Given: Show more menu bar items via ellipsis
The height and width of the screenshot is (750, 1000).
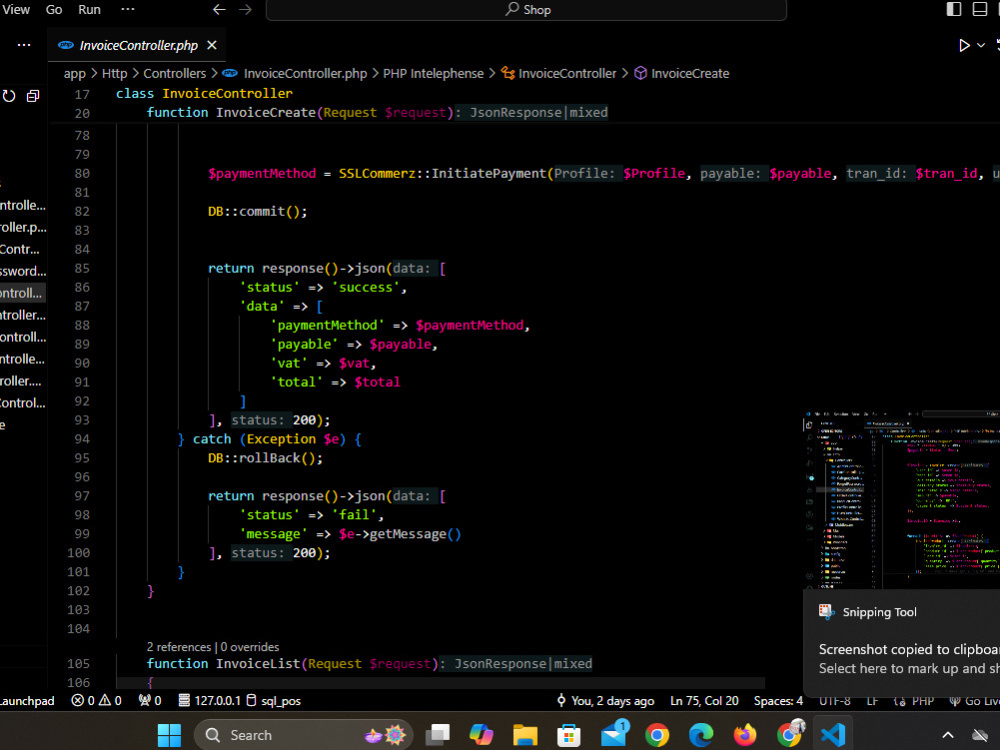Looking at the screenshot, I should (x=128, y=10).
